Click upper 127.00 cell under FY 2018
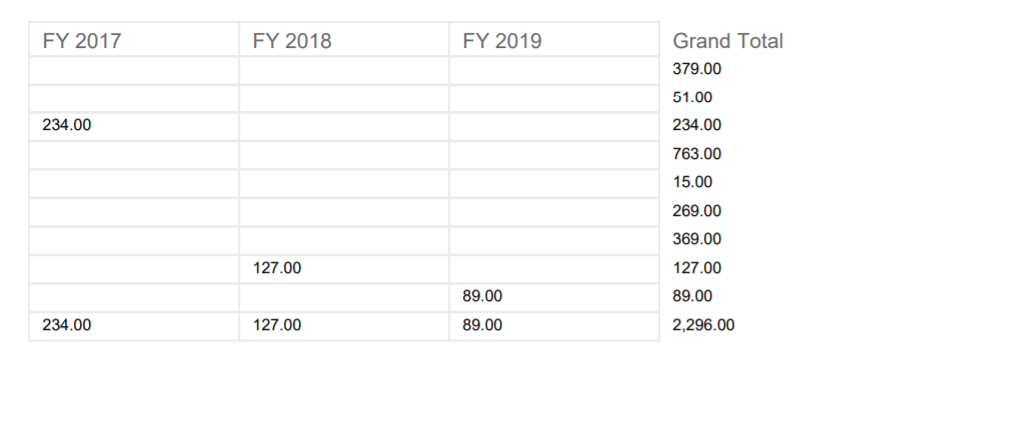The image size is (1028, 446). point(276,267)
